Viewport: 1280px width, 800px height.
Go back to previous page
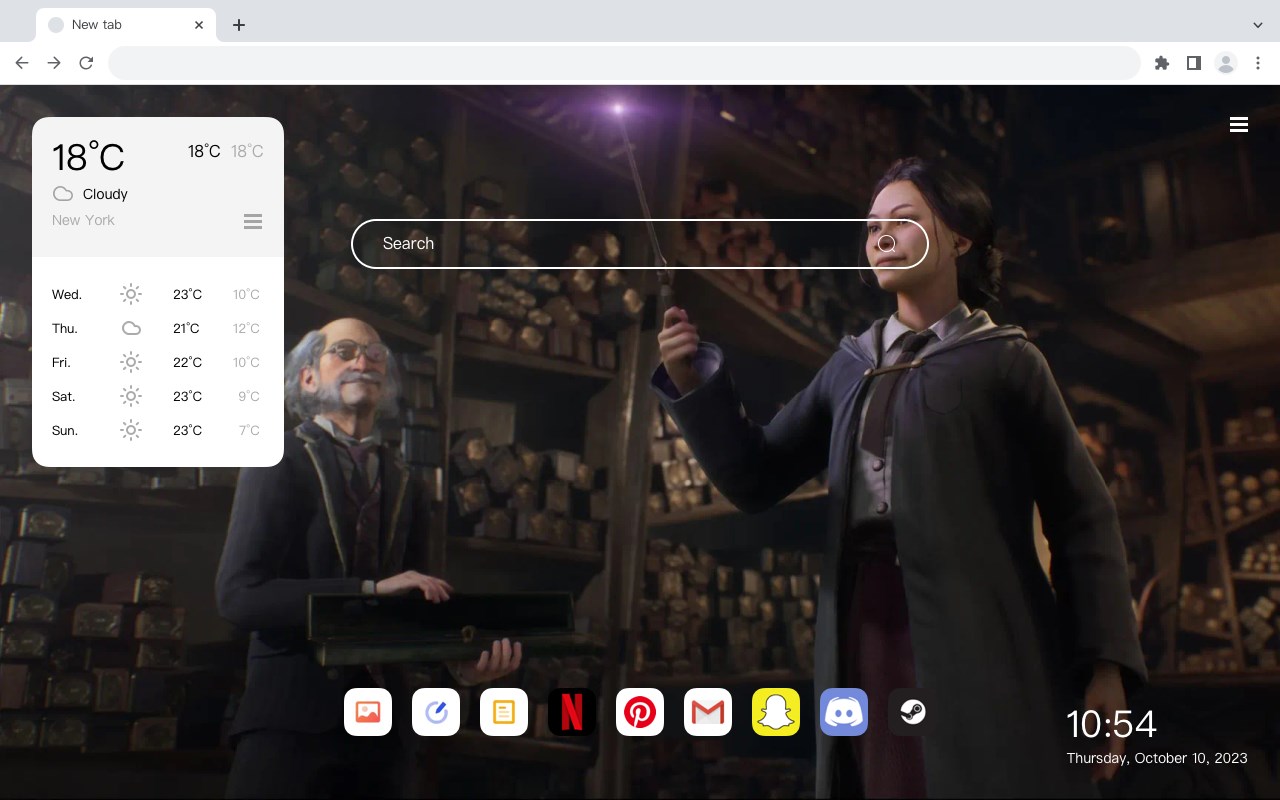(x=22, y=63)
